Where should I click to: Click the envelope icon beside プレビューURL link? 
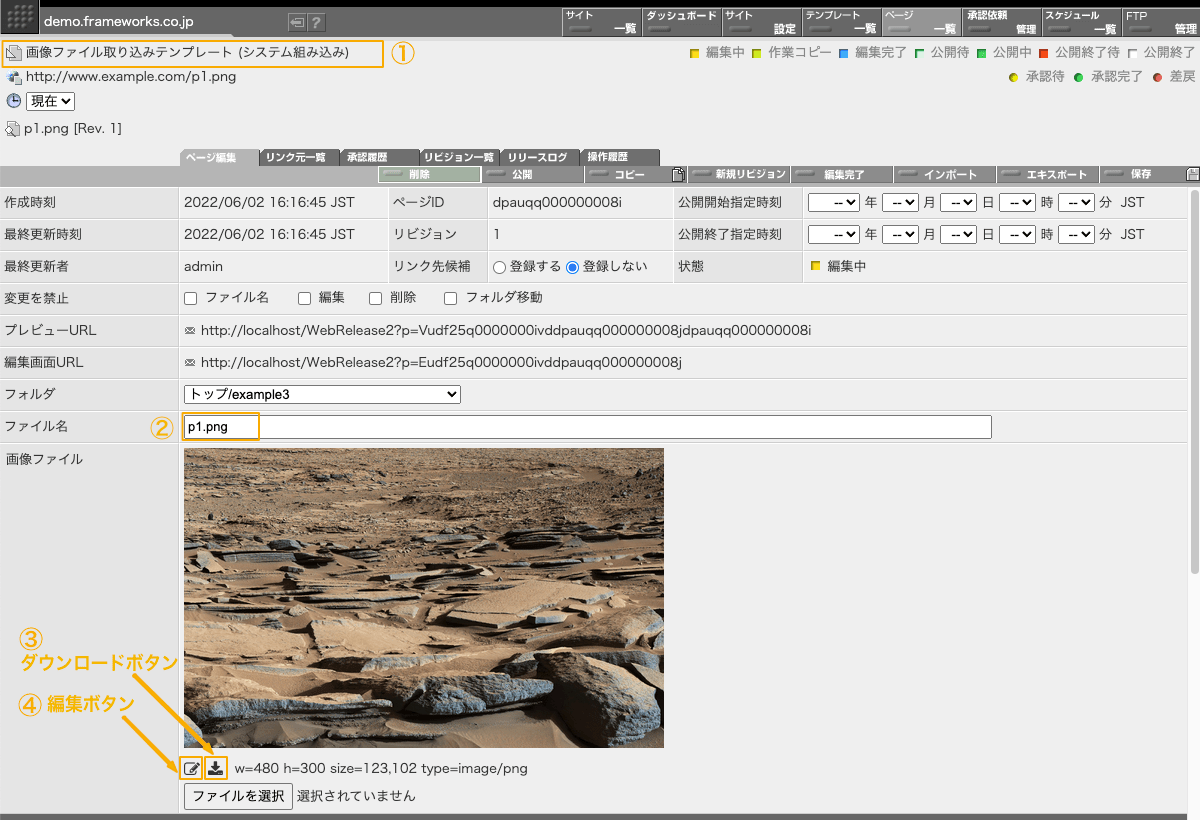[190, 330]
